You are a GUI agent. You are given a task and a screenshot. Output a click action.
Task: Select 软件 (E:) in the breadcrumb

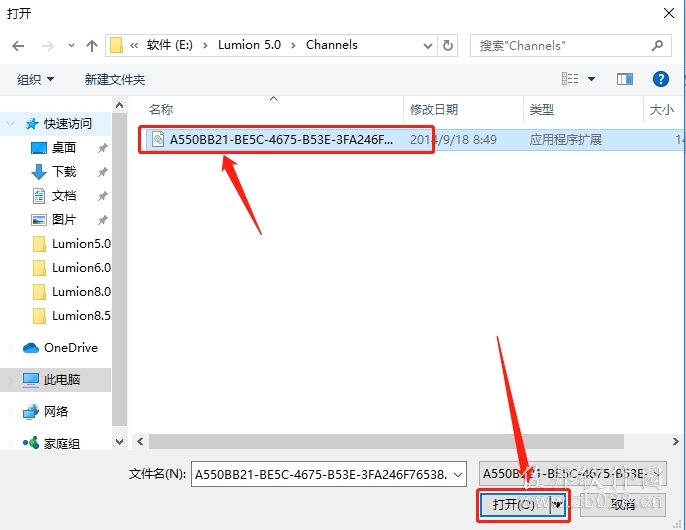pos(170,45)
